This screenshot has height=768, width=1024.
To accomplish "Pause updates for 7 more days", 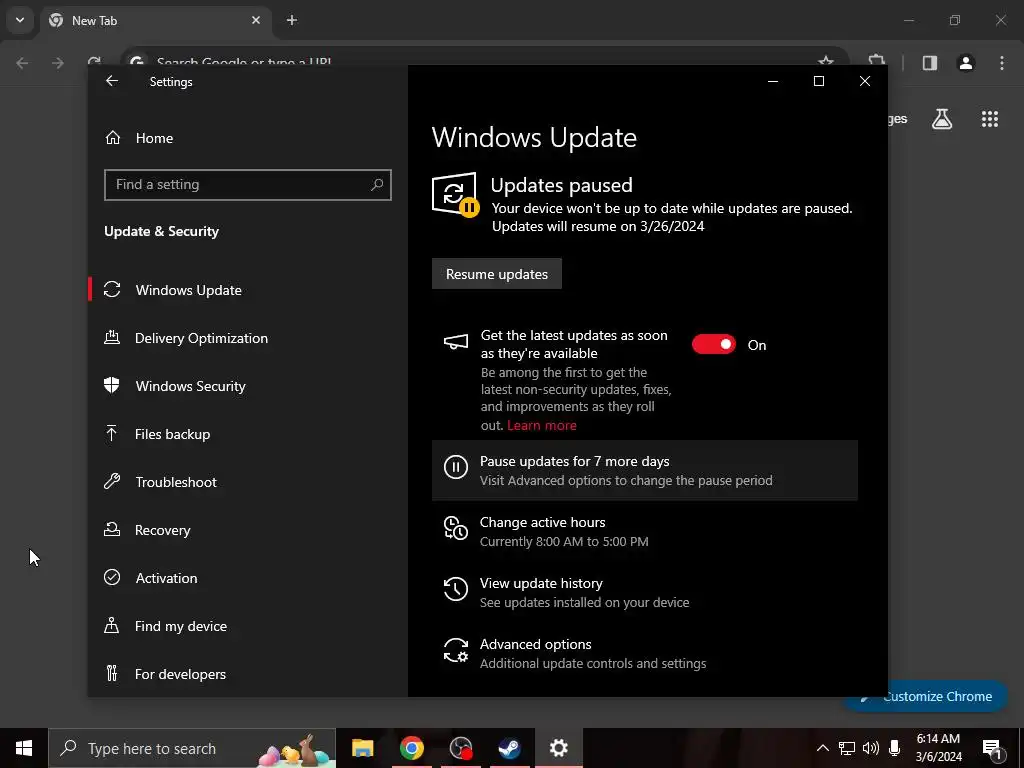I will tap(645, 470).
